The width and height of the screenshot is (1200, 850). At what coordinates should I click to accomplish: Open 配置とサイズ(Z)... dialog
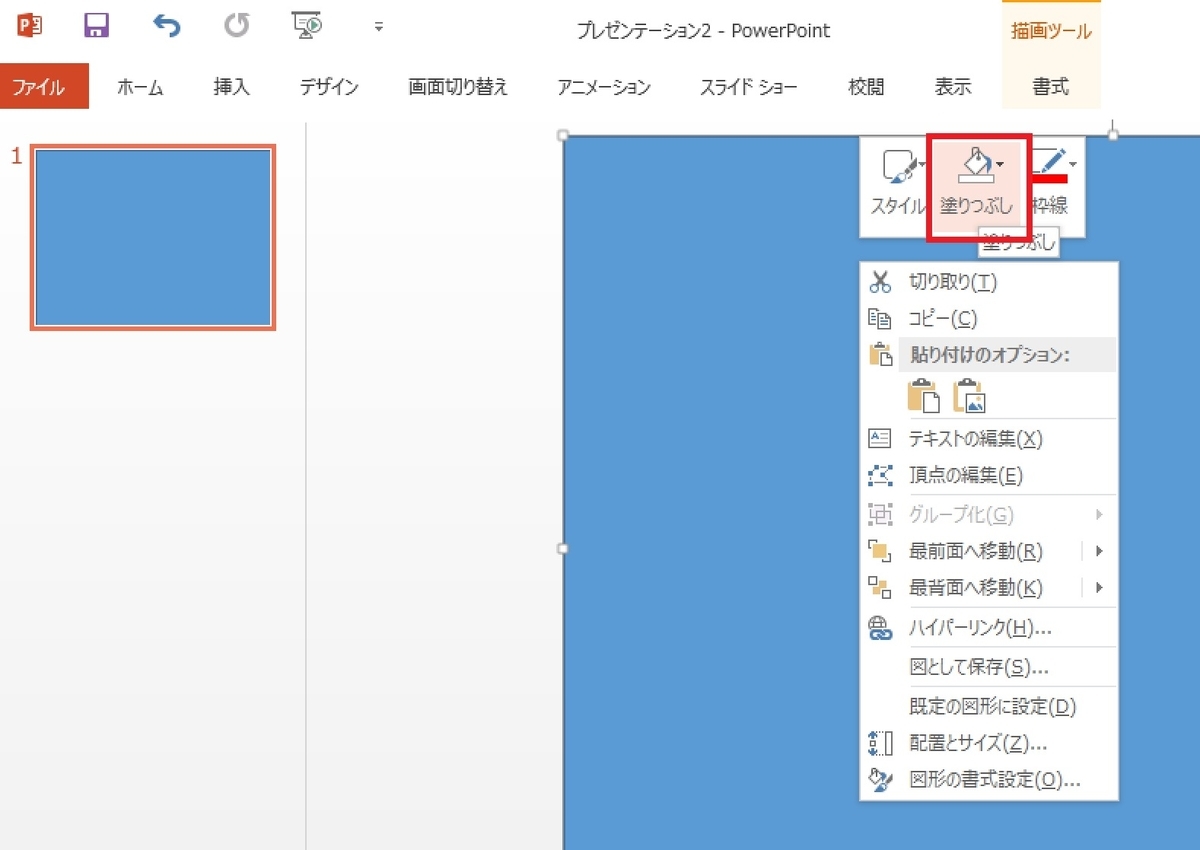(988, 744)
